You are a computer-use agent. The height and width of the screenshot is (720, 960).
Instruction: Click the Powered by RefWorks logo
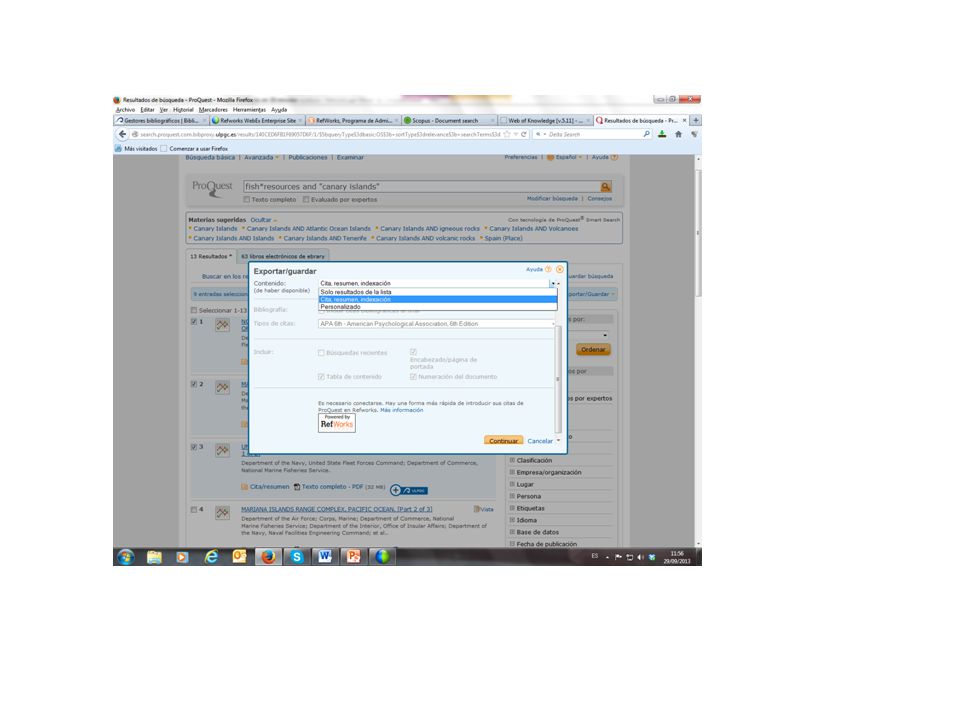tap(337, 423)
